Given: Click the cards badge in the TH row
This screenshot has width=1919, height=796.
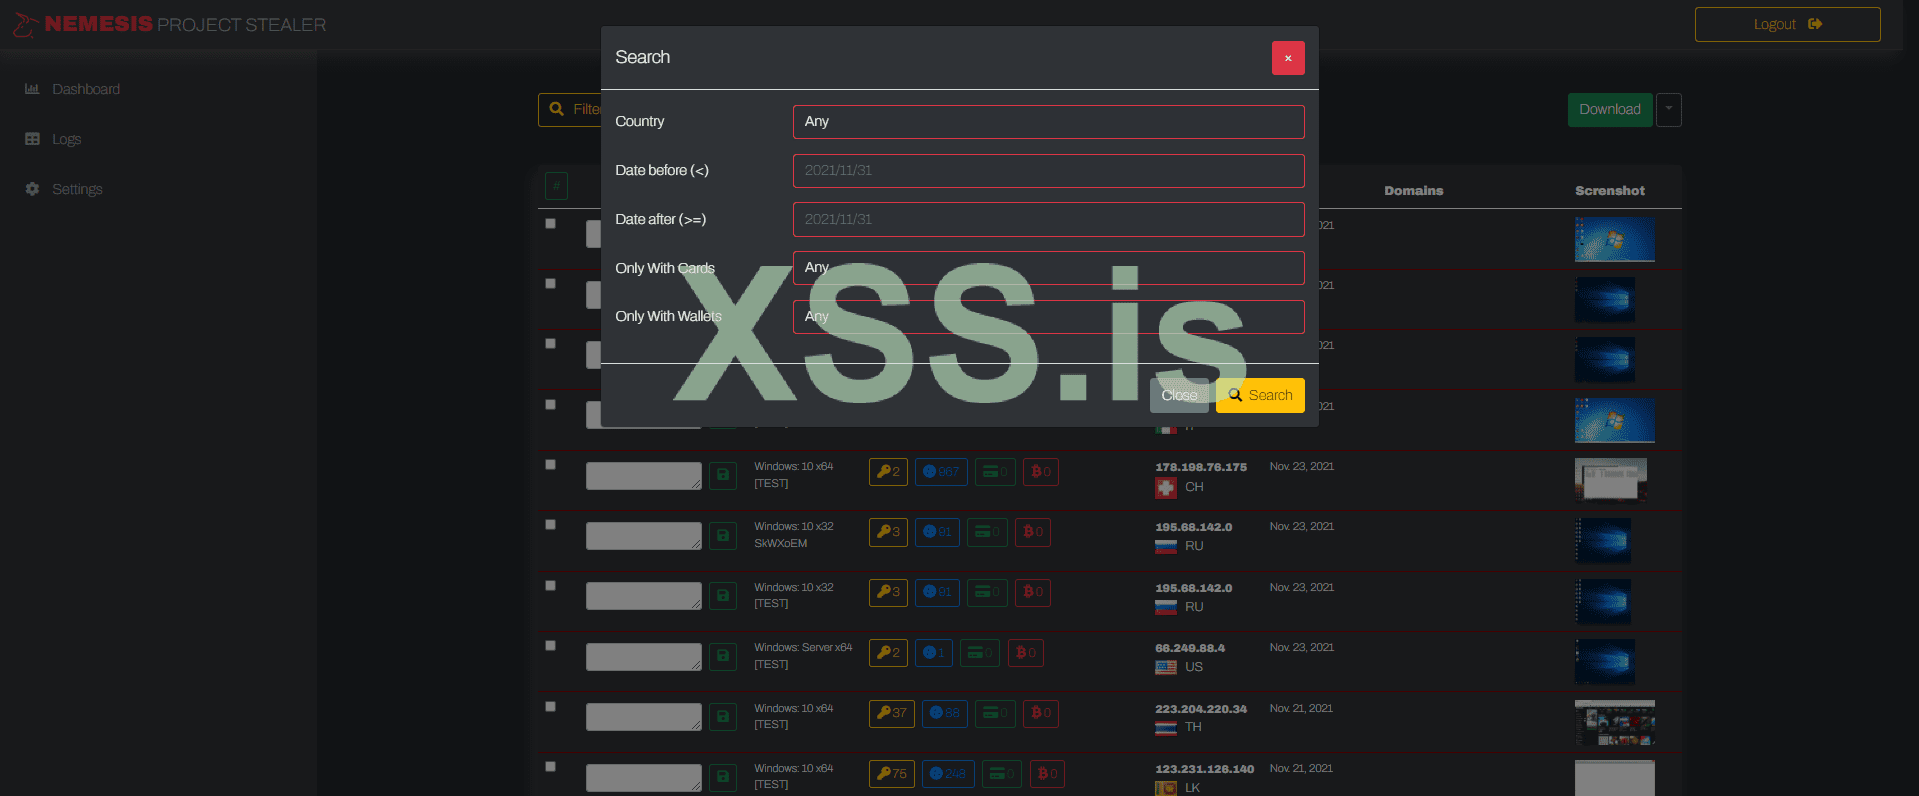Looking at the screenshot, I should pos(995,713).
